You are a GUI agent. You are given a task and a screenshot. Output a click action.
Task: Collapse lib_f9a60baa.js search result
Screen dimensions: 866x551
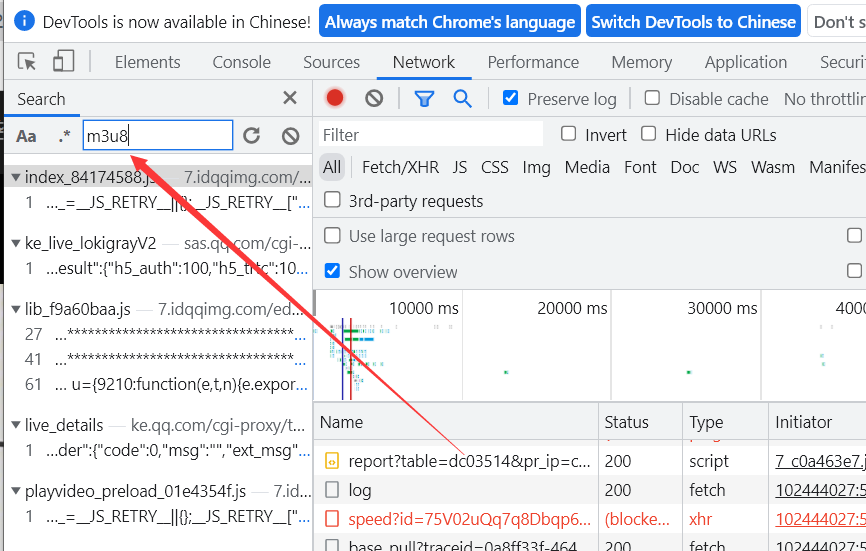[16, 309]
